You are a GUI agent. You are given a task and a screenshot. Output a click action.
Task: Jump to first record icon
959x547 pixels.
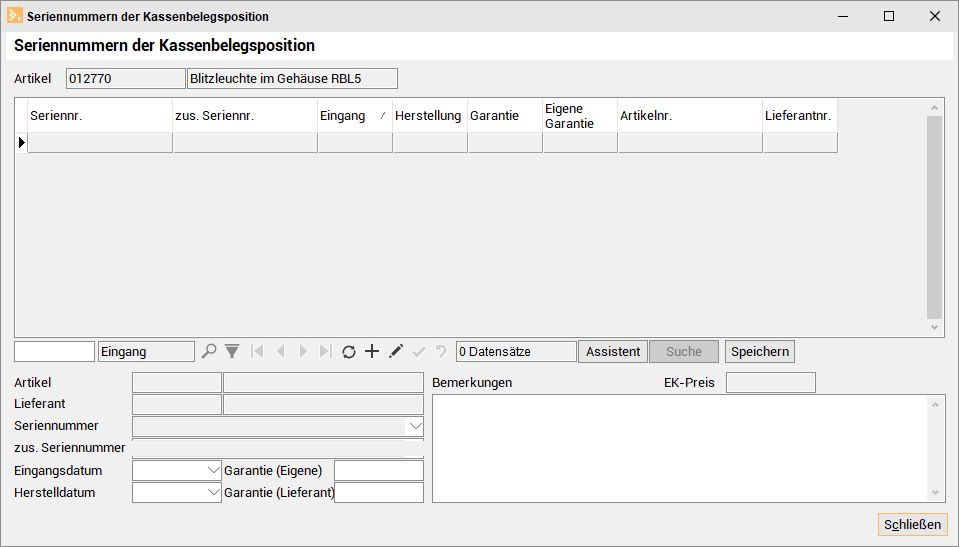[257, 351]
